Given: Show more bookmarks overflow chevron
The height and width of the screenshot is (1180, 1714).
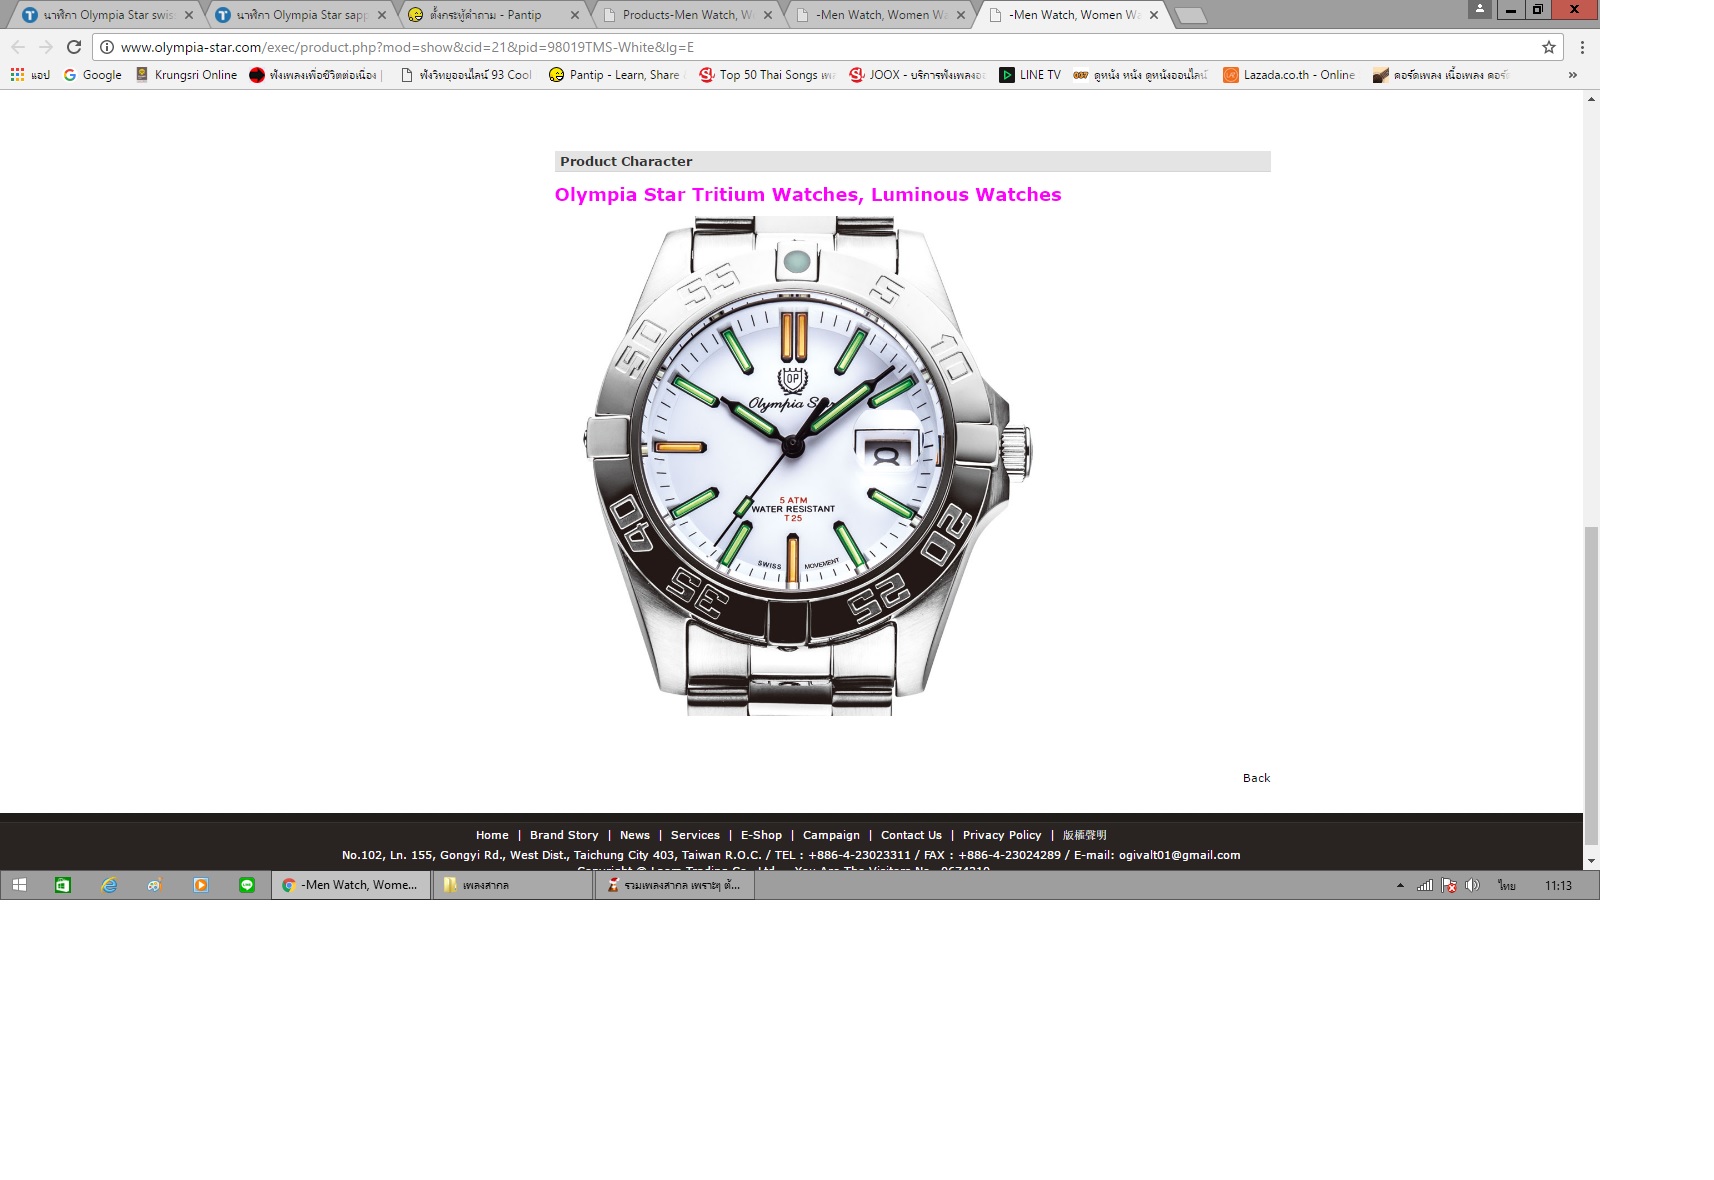Looking at the screenshot, I should pyautogui.click(x=1573, y=75).
